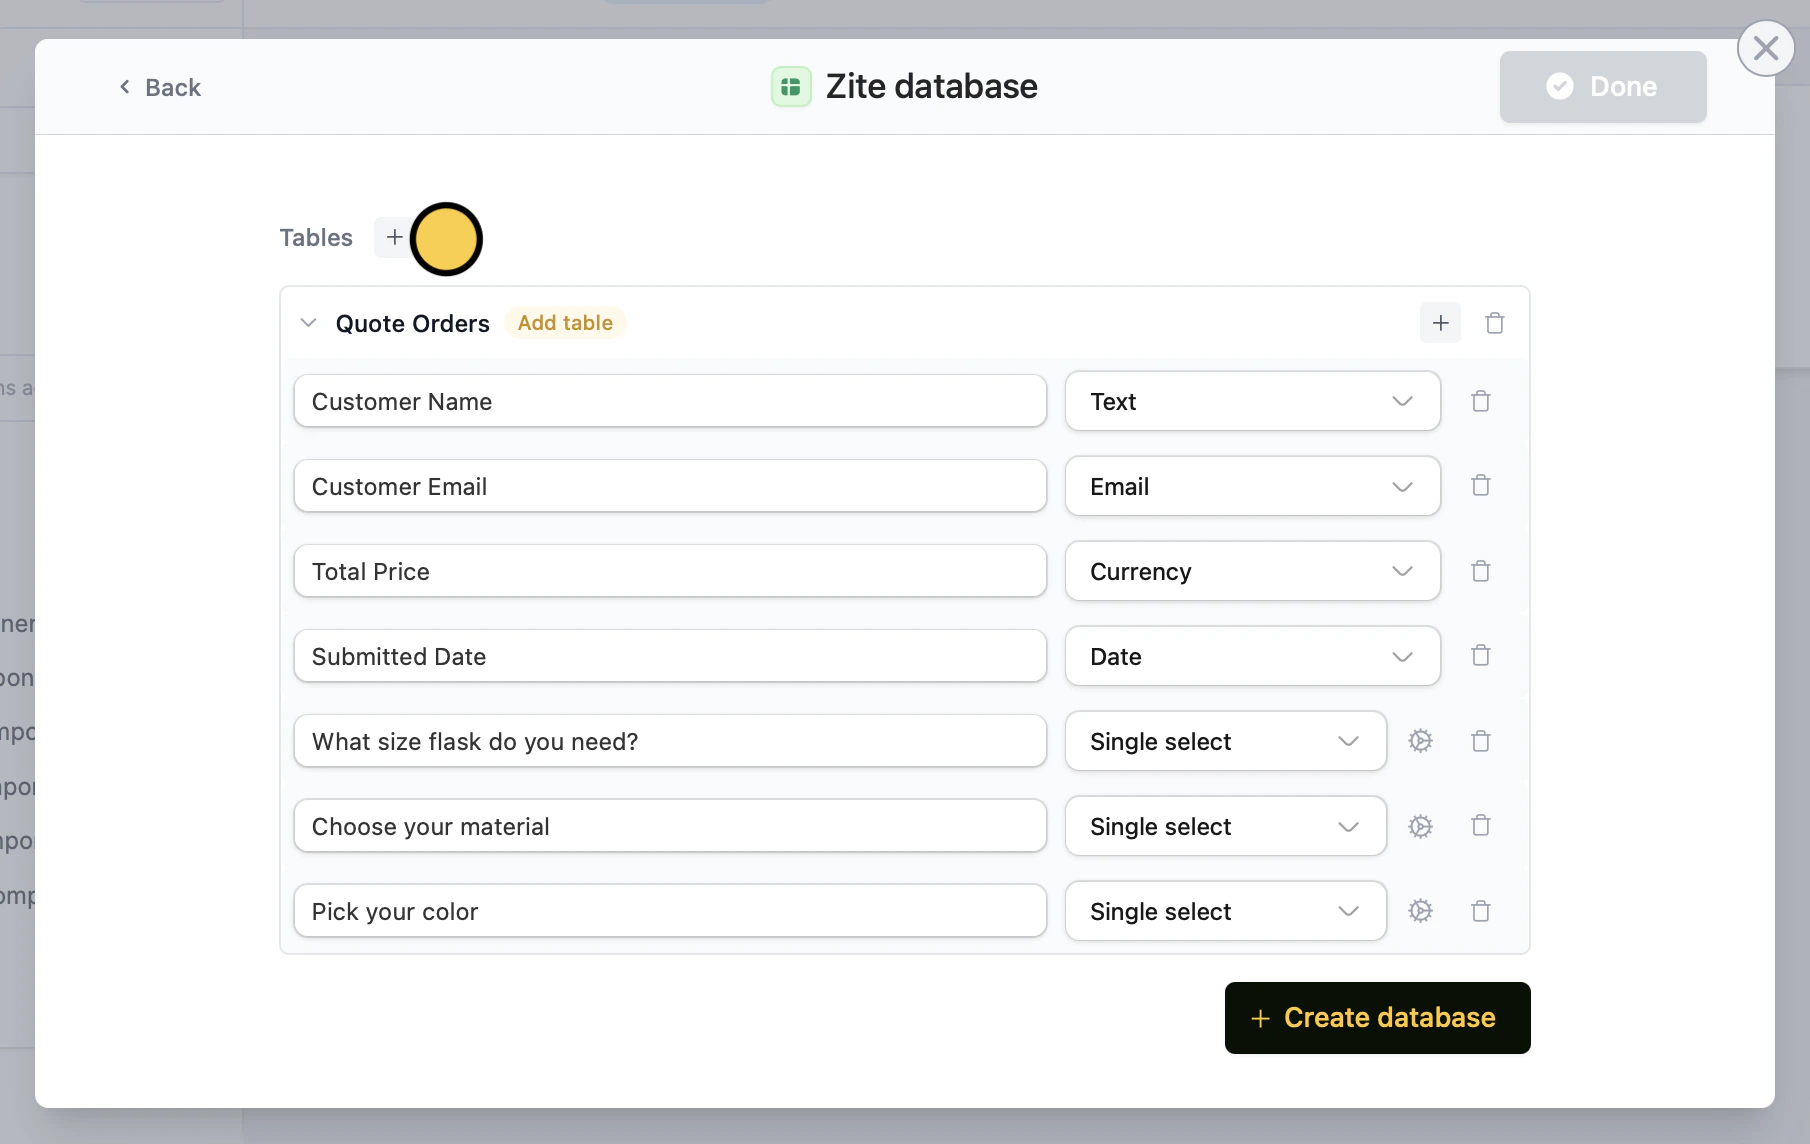
Task: Remove the Total Price field
Action: click(x=1480, y=571)
